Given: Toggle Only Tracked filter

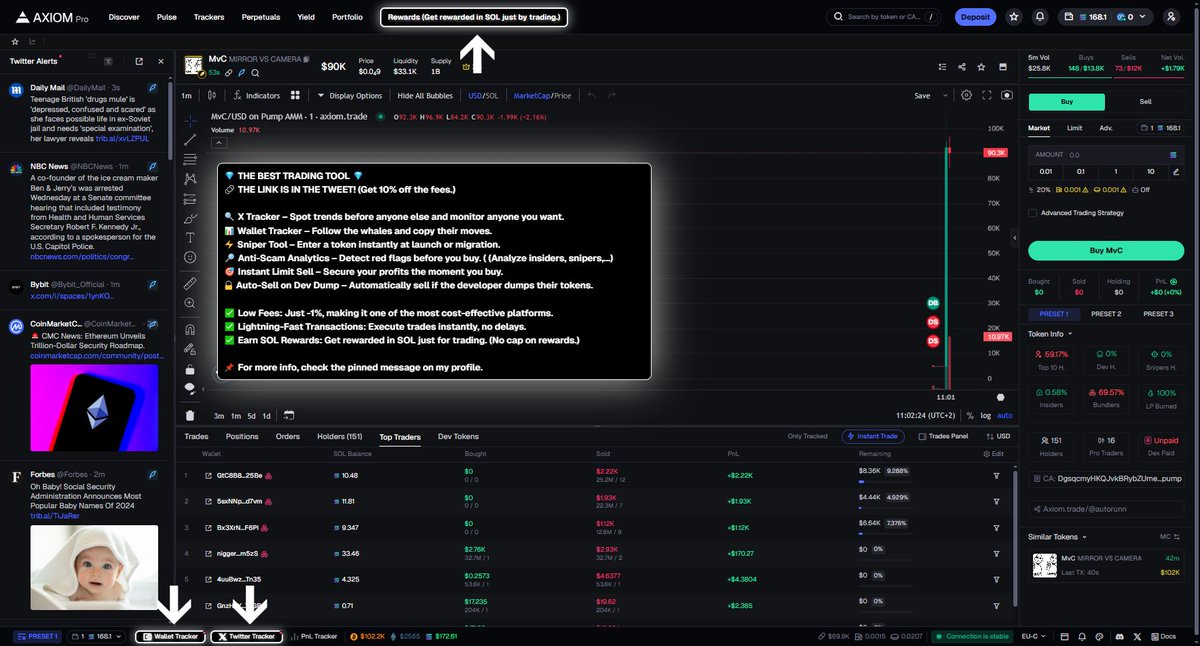Looking at the screenshot, I should [x=808, y=436].
